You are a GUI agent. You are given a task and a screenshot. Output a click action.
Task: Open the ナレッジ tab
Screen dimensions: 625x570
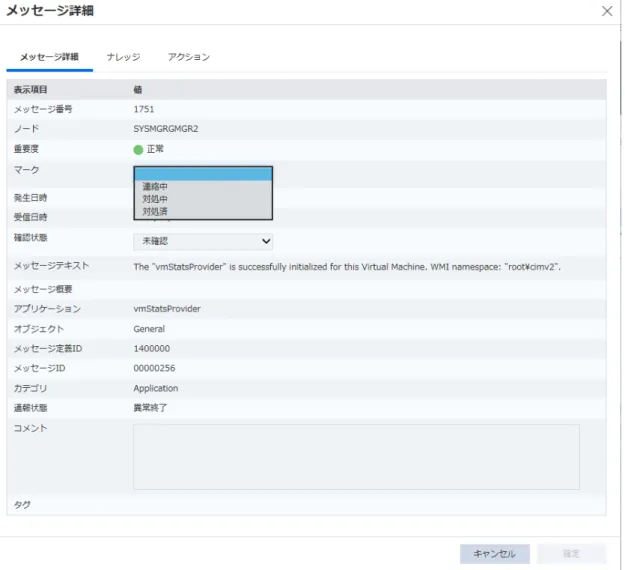[x=124, y=57]
